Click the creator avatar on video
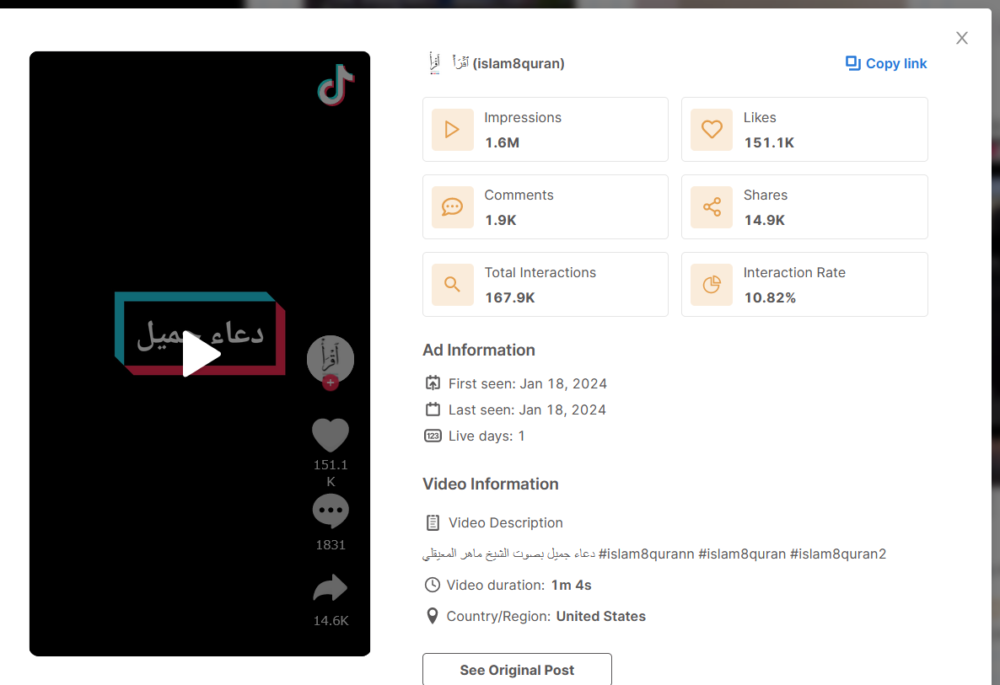Viewport: 1000px width, 685px height. 330,358
